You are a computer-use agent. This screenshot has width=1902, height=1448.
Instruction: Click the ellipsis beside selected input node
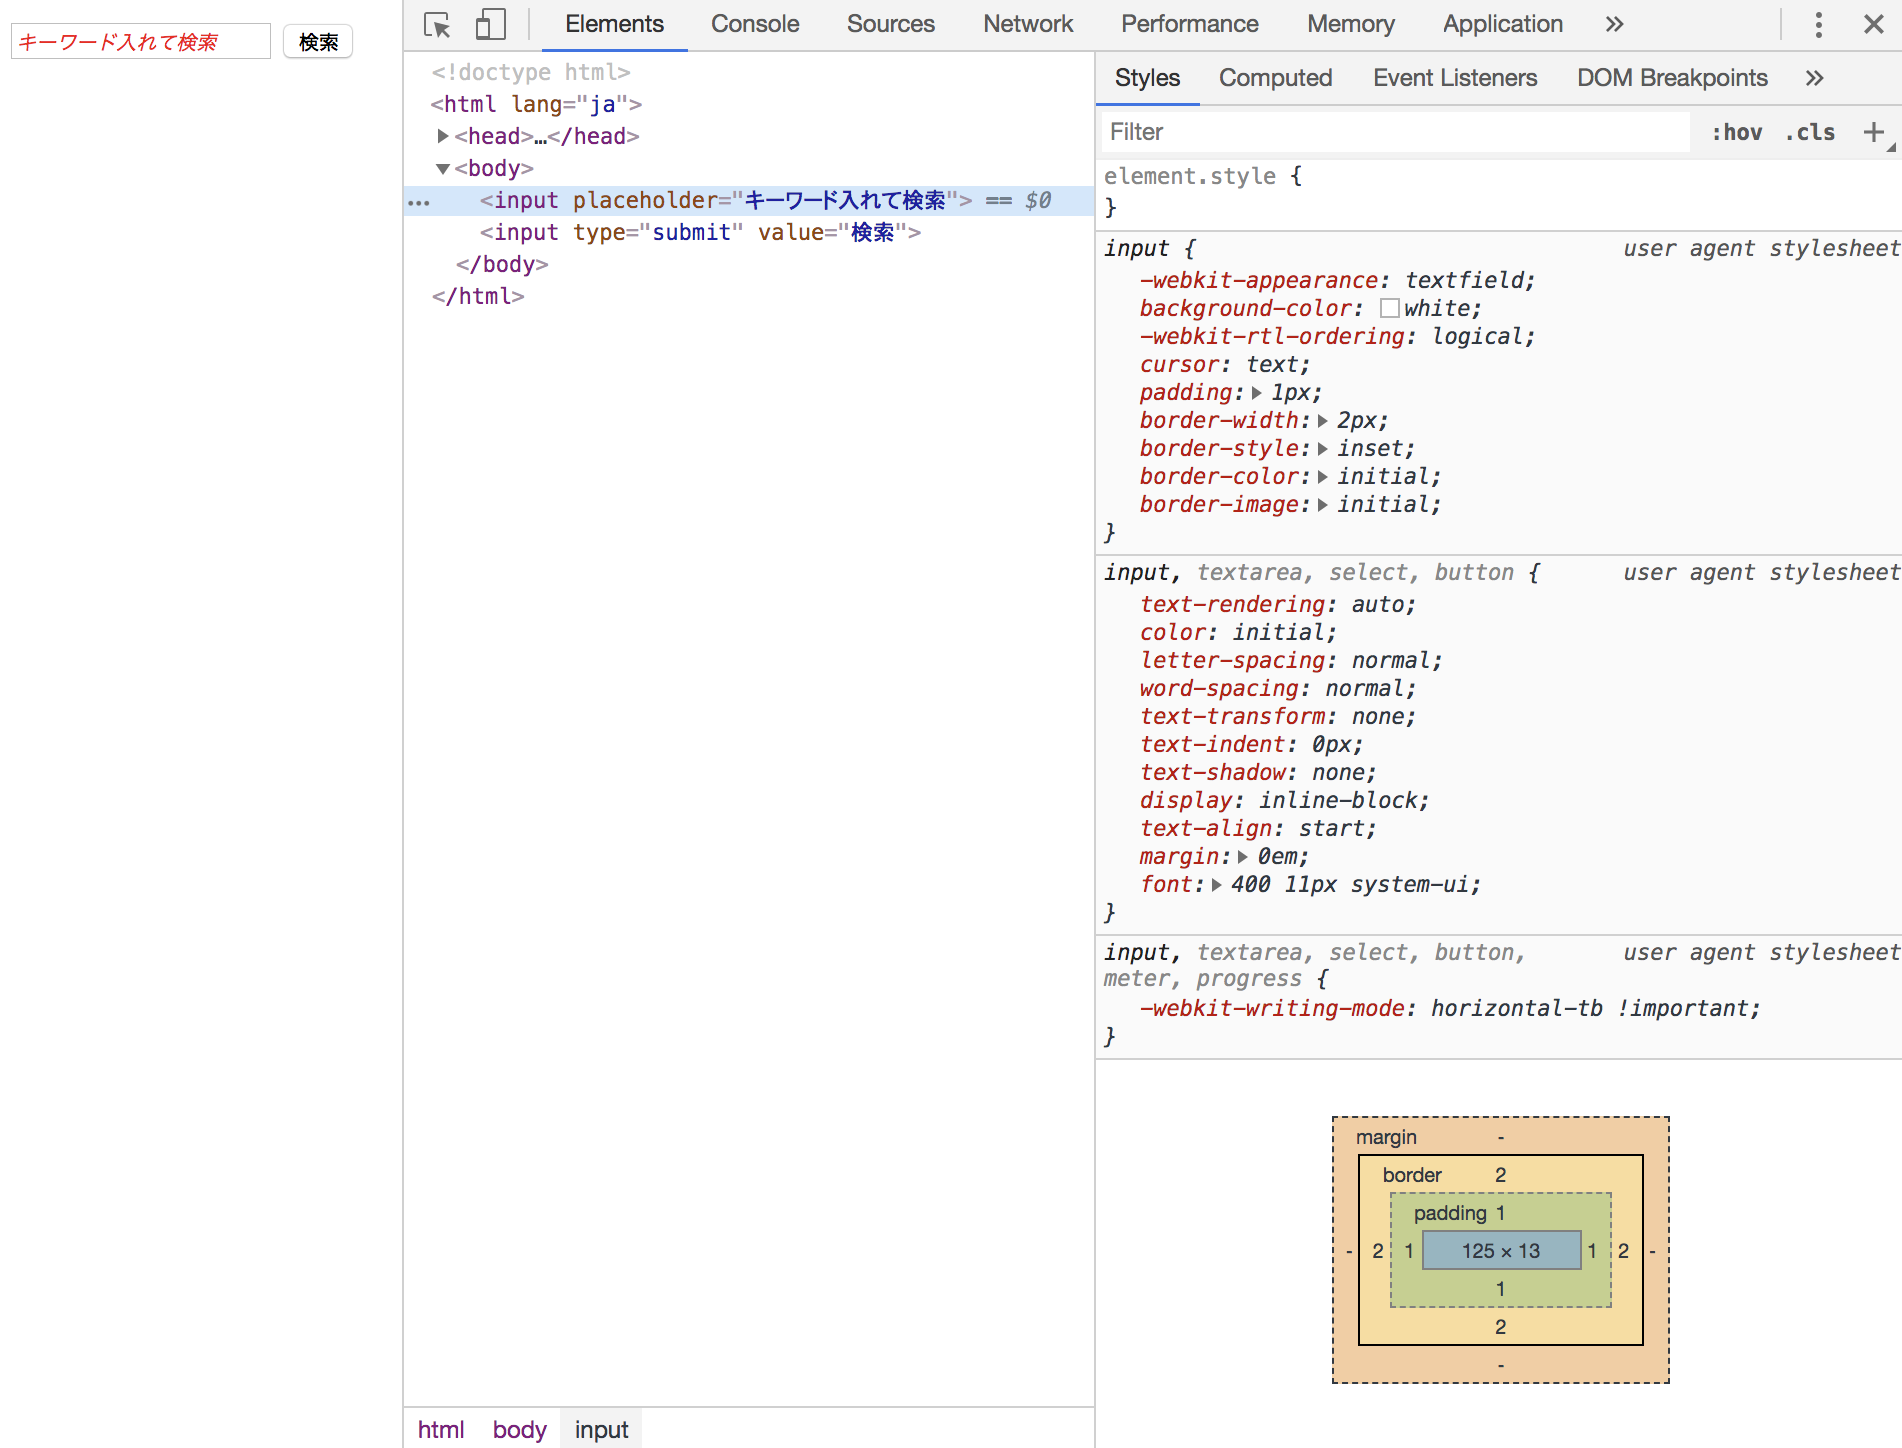click(419, 202)
